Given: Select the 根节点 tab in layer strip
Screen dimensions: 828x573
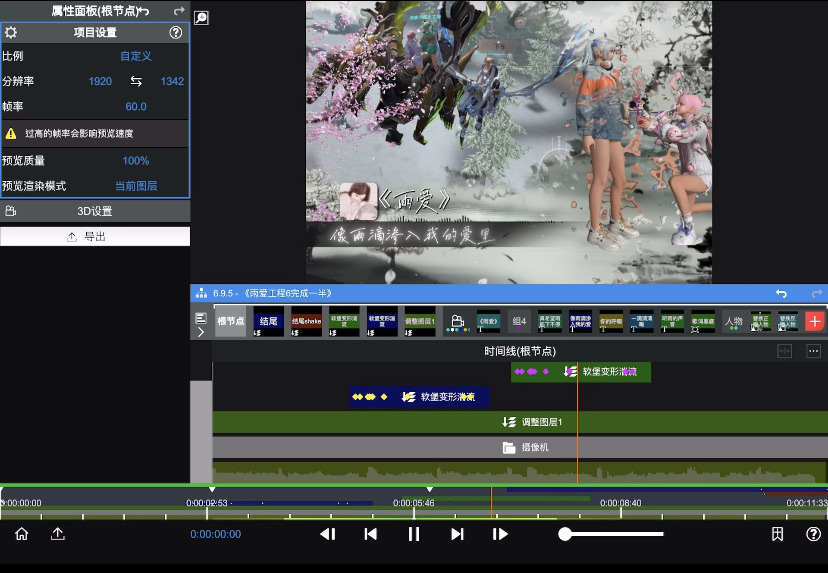Looking at the screenshot, I should (x=231, y=321).
